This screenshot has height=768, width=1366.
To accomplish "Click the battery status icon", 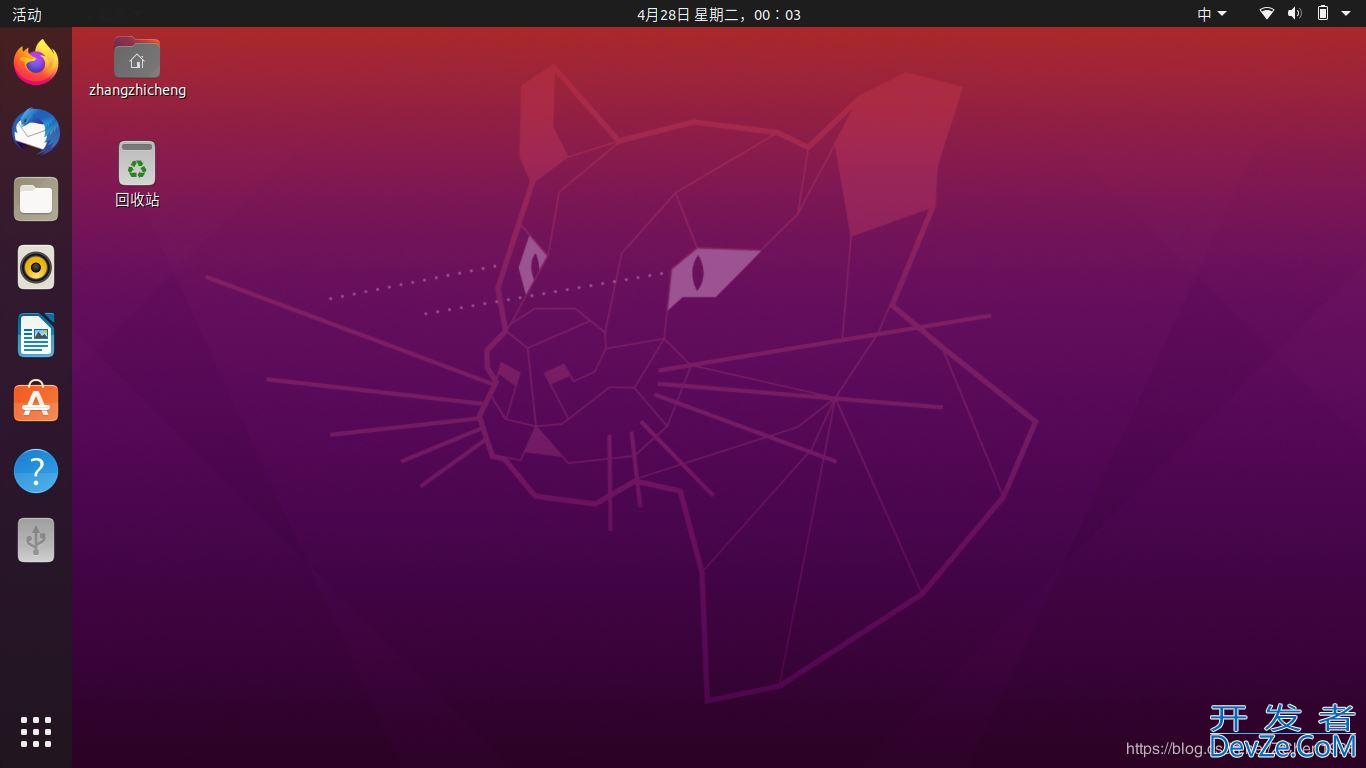I will (x=1323, y=14).
